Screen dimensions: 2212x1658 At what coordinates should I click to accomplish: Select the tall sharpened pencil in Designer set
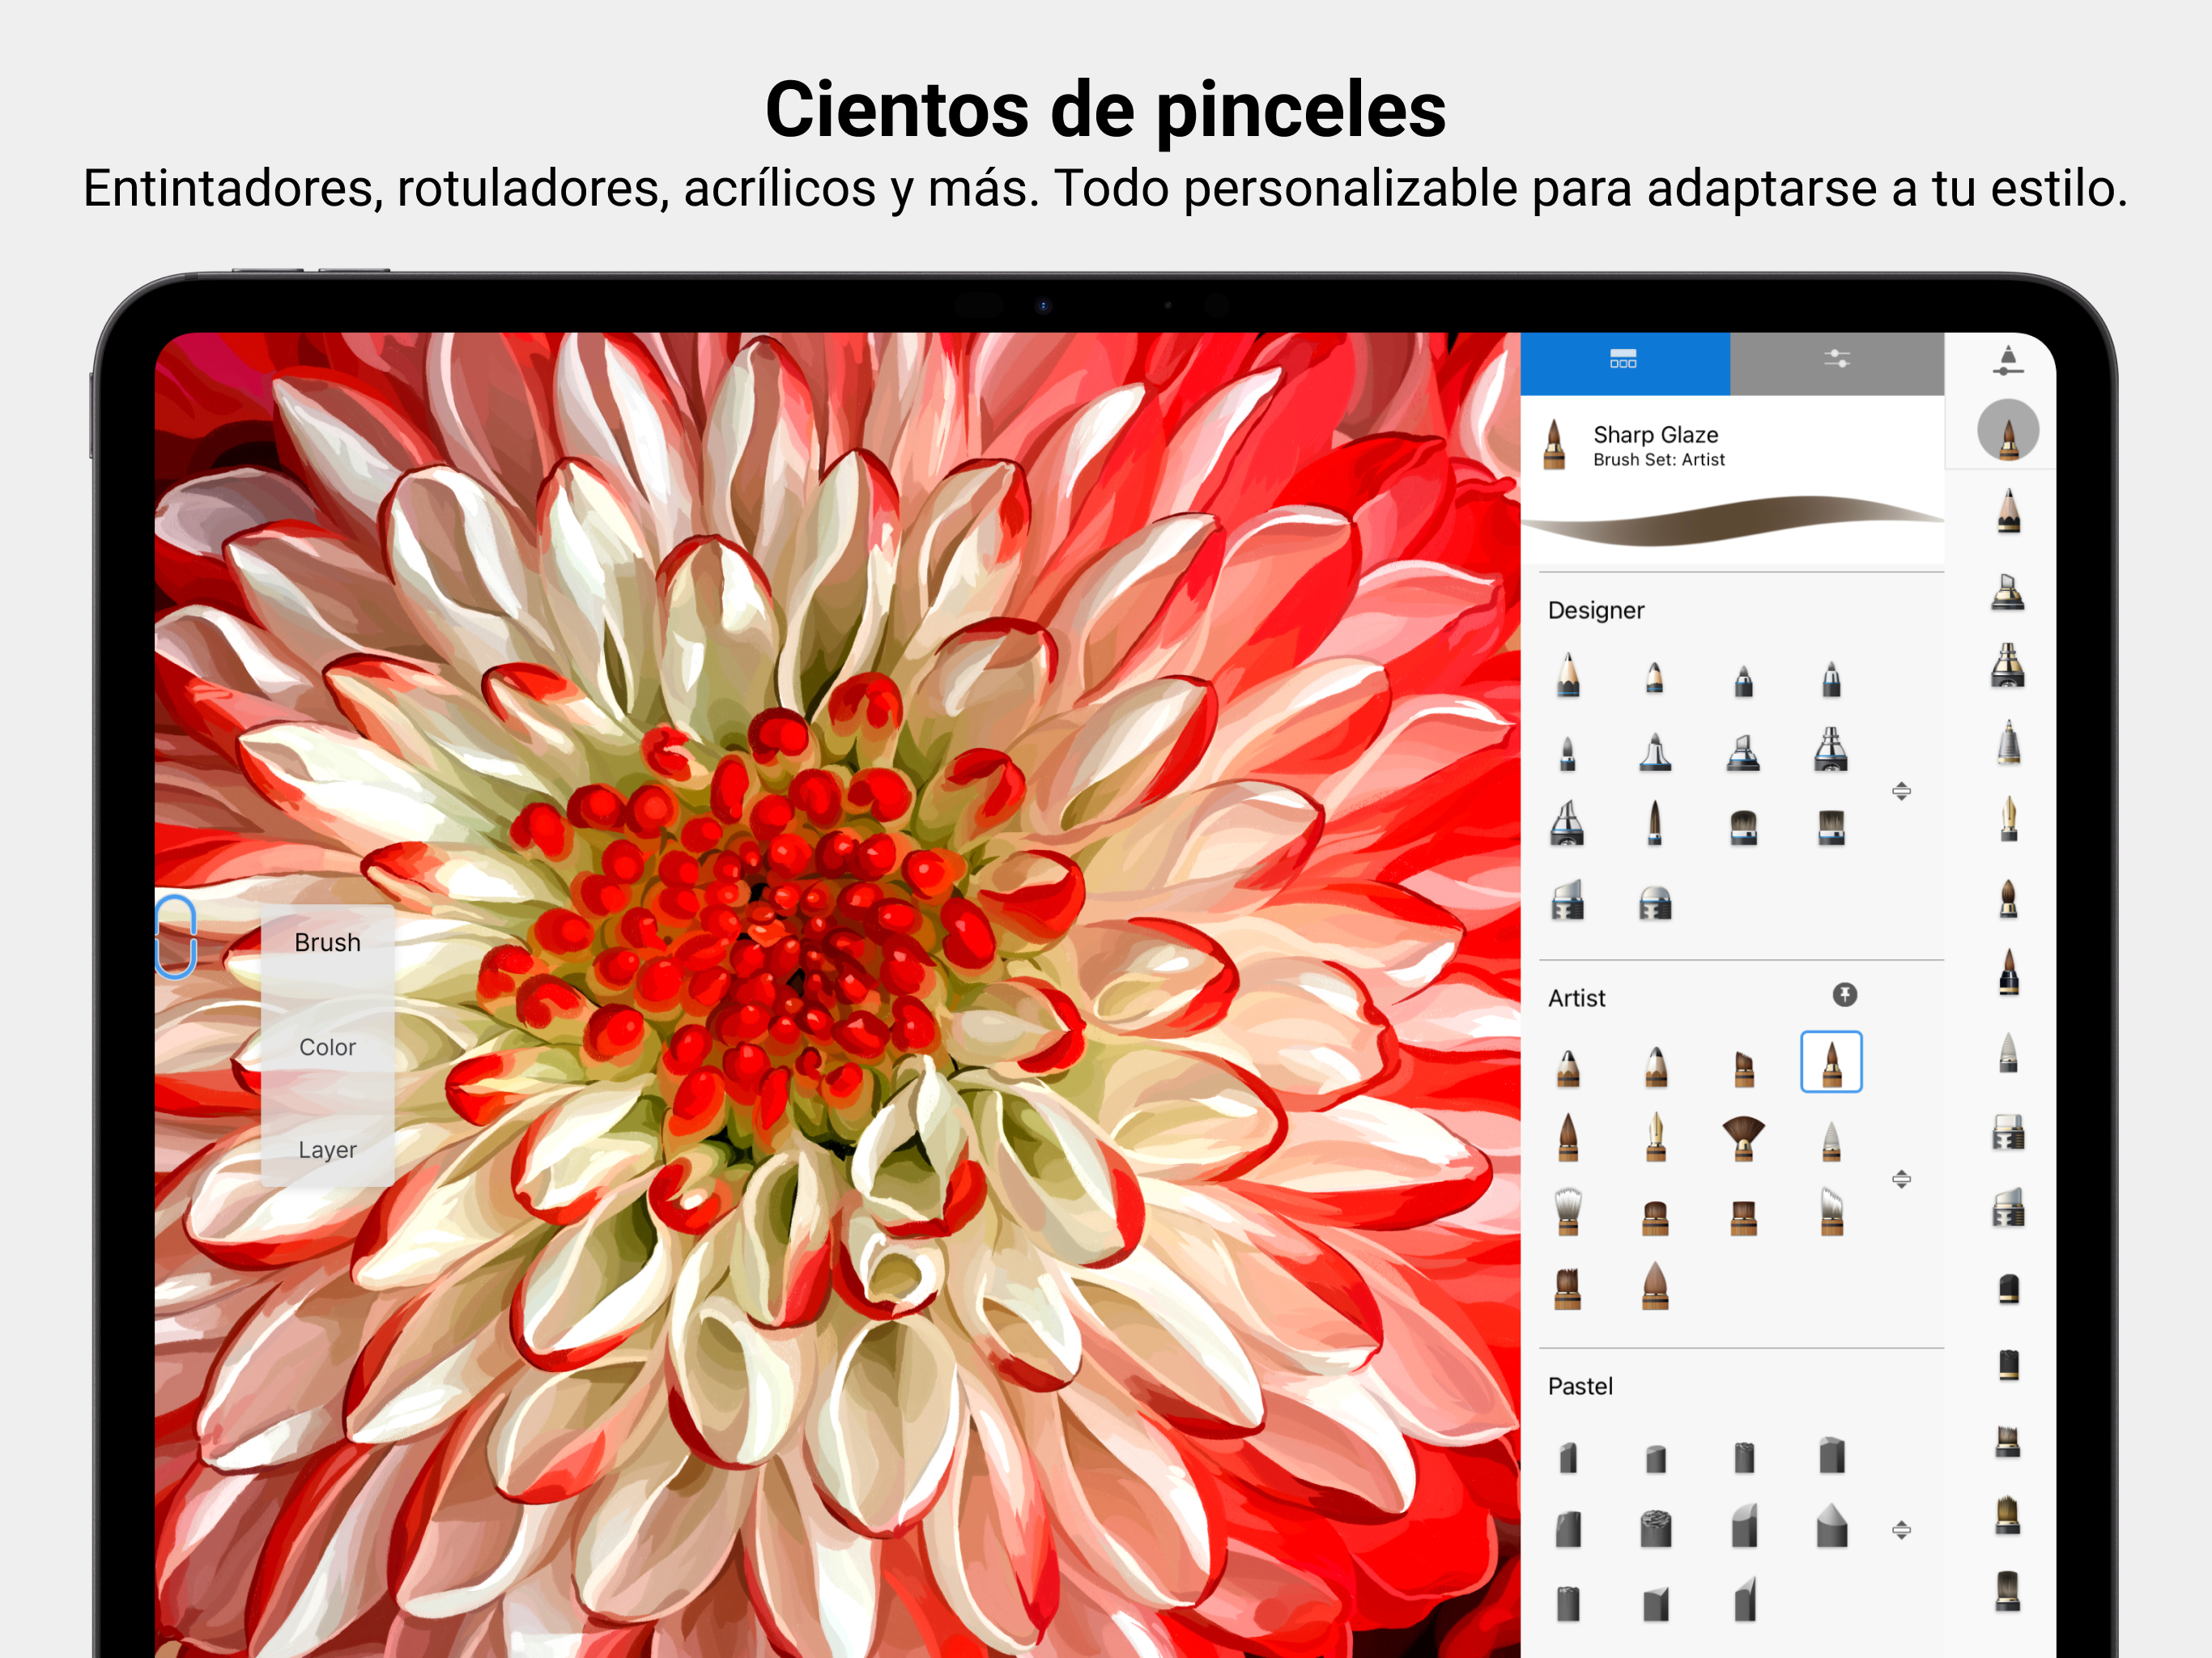point(1568,675)
